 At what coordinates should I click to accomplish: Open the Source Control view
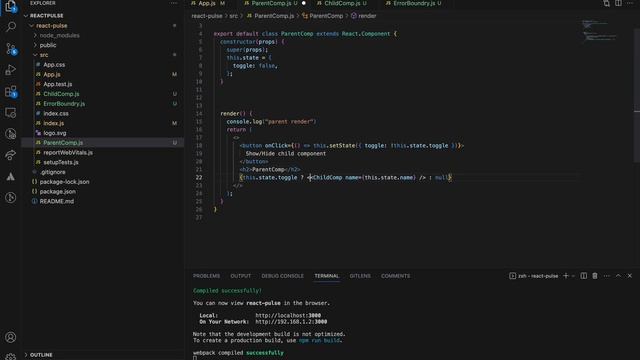pos(11,49)
